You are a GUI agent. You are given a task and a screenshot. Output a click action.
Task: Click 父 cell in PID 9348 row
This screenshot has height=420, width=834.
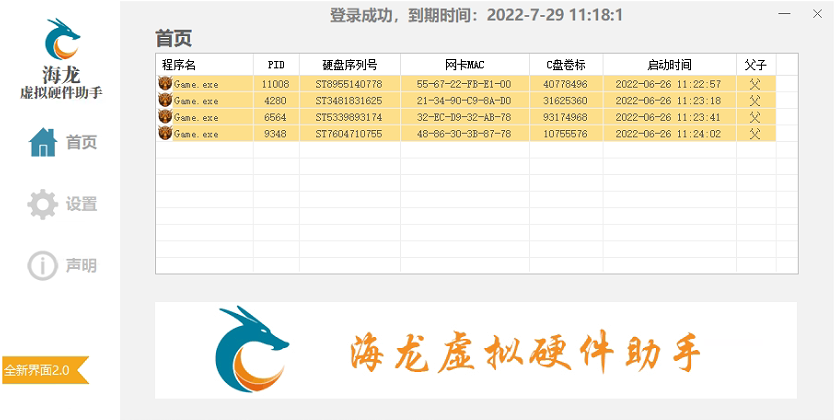(755, 134)
